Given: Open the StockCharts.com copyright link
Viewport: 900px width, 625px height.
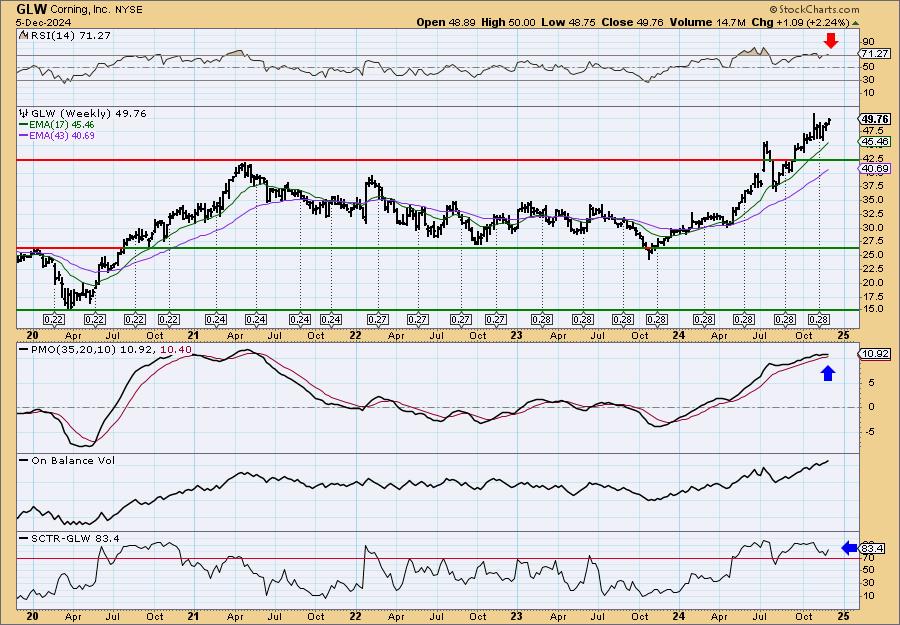Looking at the screenshot, I should pyautogui.click(x=814, y=9).
